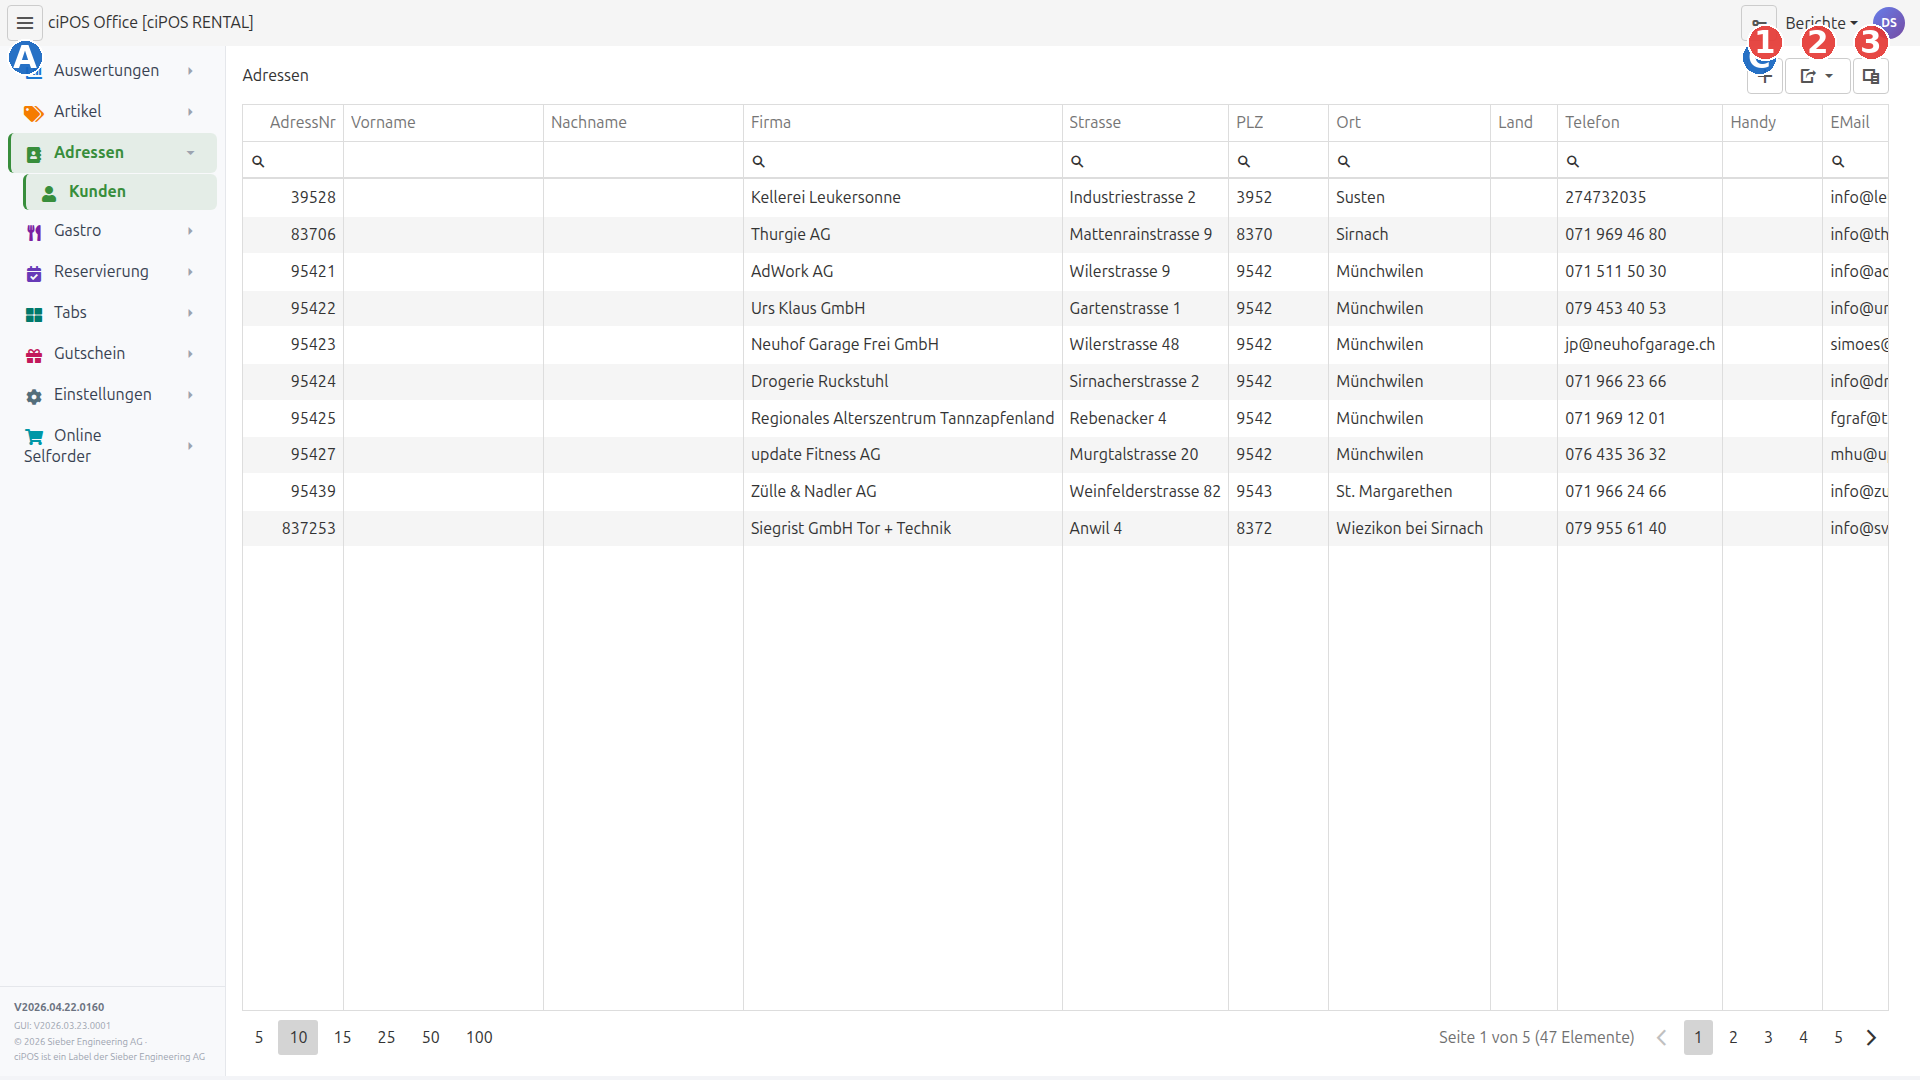Focus the Ort filter input field
Image resolution: width=1920 pixels, height=1080 pixels.
[x=1409, y=161]
